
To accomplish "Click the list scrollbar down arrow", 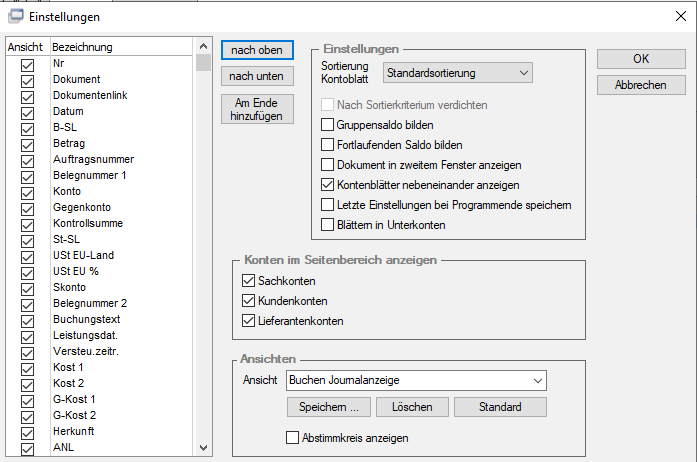I will pyautogui.click(x=203, y=448).
